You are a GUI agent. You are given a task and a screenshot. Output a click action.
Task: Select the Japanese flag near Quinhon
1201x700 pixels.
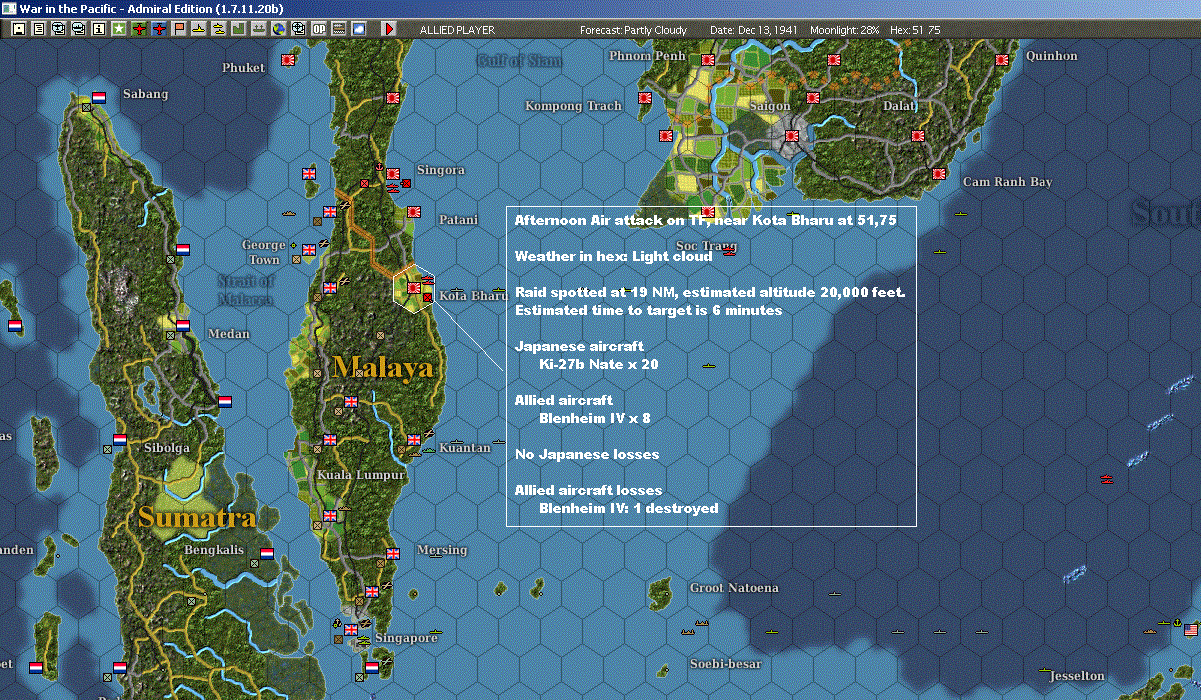click(x=1002, y=60)
